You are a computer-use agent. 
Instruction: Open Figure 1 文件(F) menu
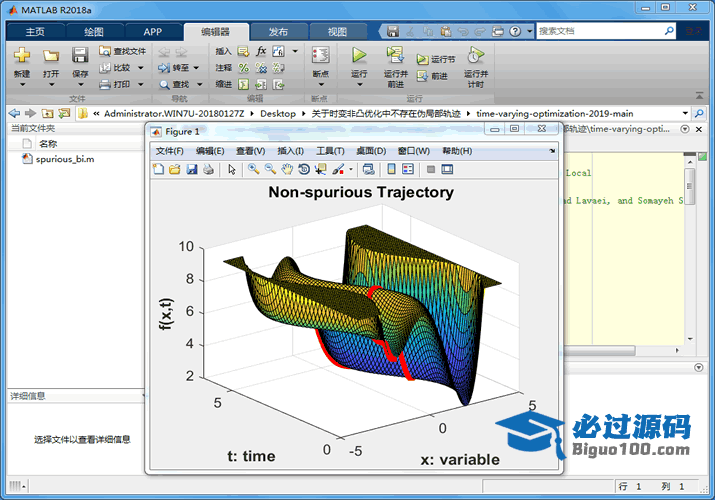tap(170, 151)
